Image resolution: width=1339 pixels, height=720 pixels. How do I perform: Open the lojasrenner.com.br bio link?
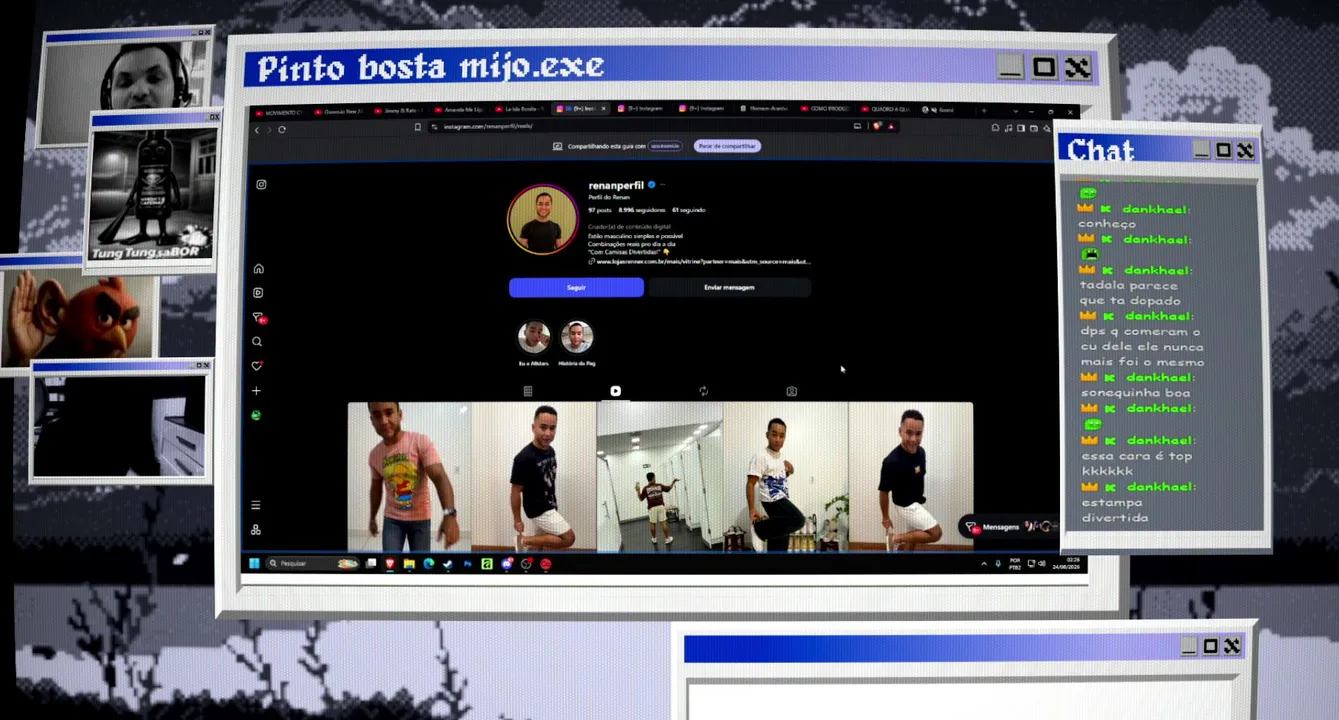[x=703, y=261]
